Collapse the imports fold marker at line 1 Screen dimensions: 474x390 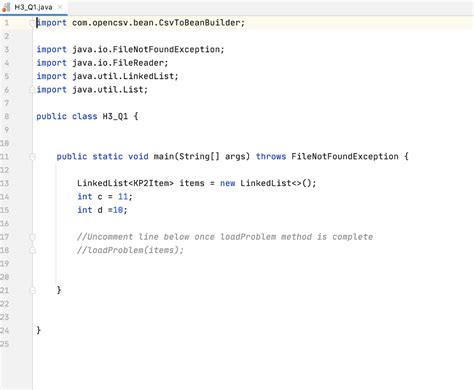click(x=32, y=23)
